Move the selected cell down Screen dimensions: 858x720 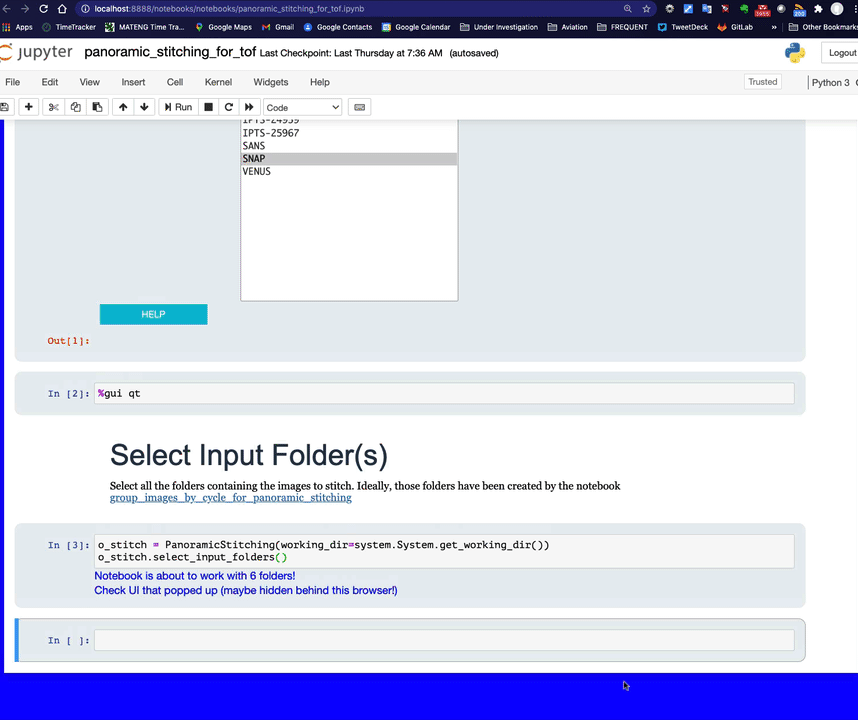pos(144,107)
